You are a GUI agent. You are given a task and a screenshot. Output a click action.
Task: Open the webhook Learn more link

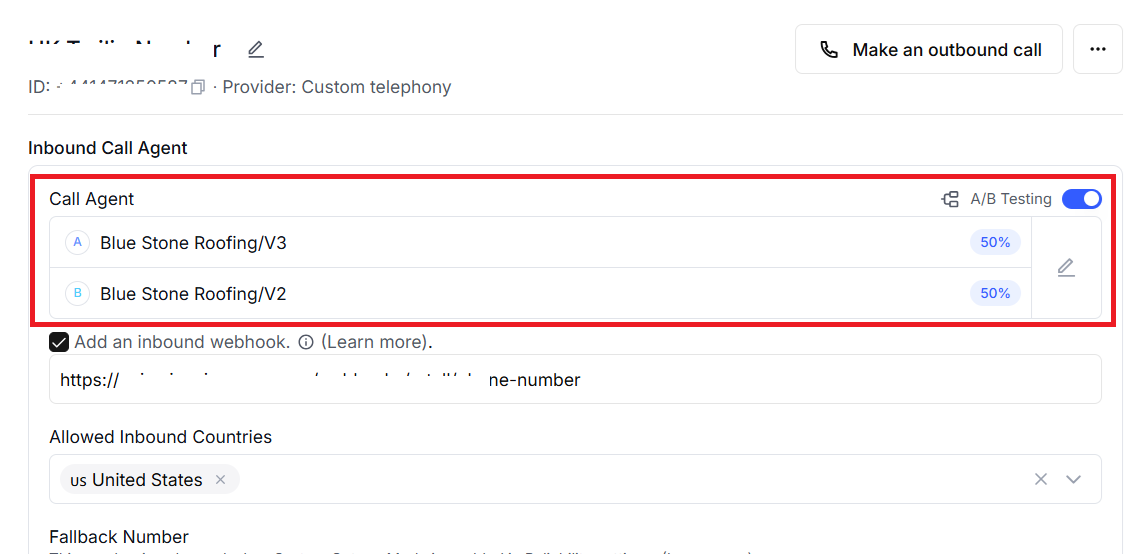[x=374, y=342]
